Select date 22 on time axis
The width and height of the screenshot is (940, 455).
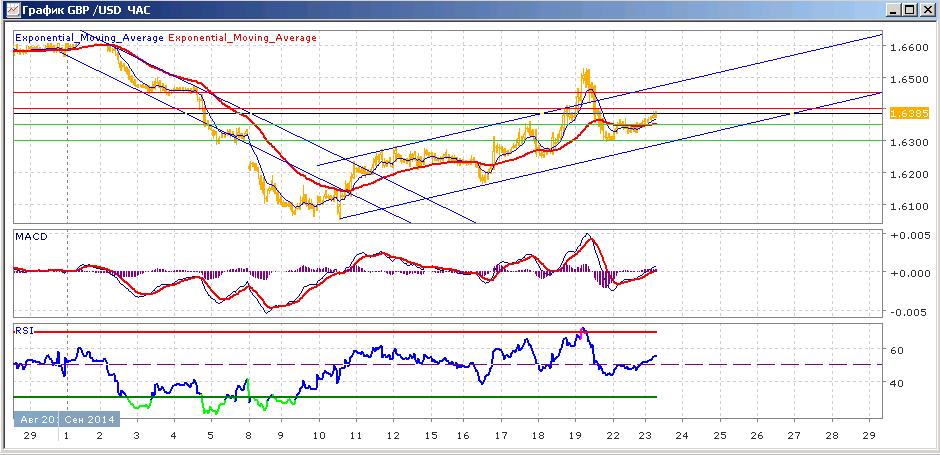612,435
